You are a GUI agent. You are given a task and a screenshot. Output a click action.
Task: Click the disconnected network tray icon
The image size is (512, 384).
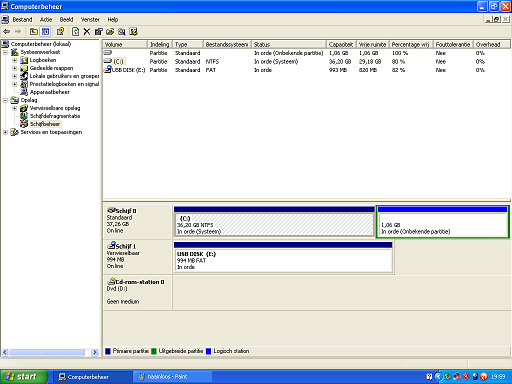457,377
